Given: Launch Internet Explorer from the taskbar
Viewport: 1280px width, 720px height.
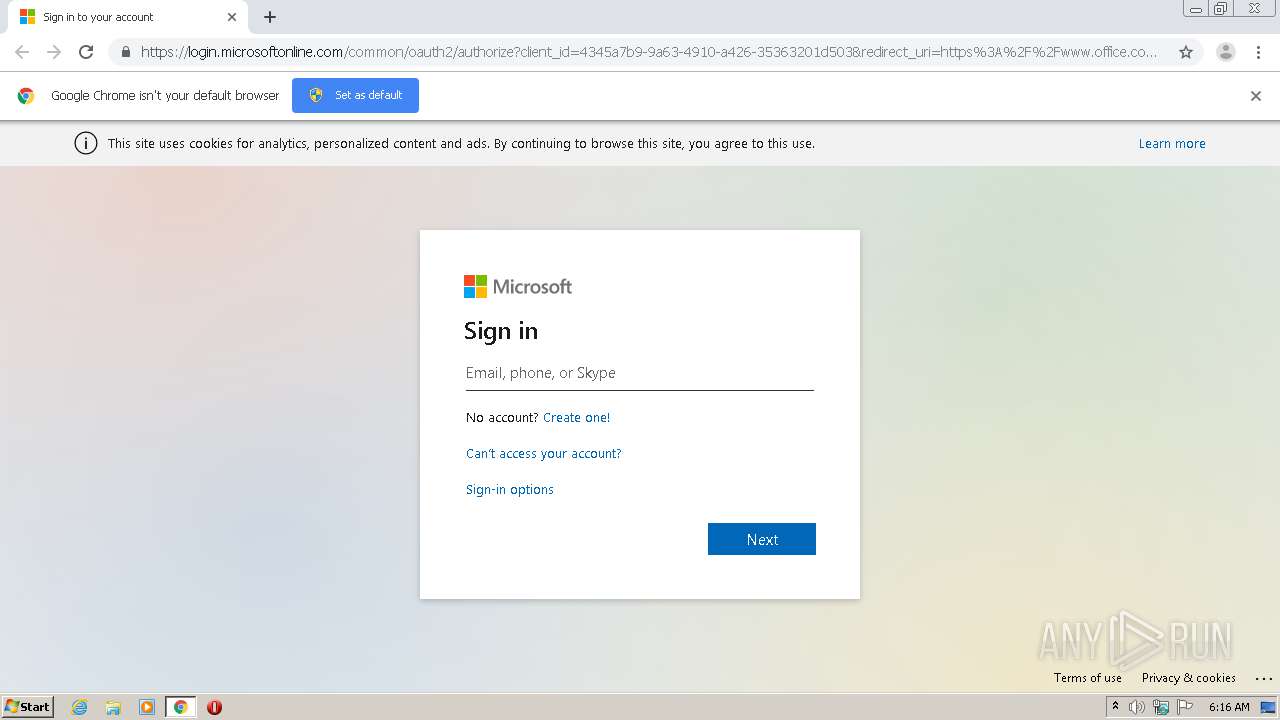Looking at the screenshot, I should 80,707.
